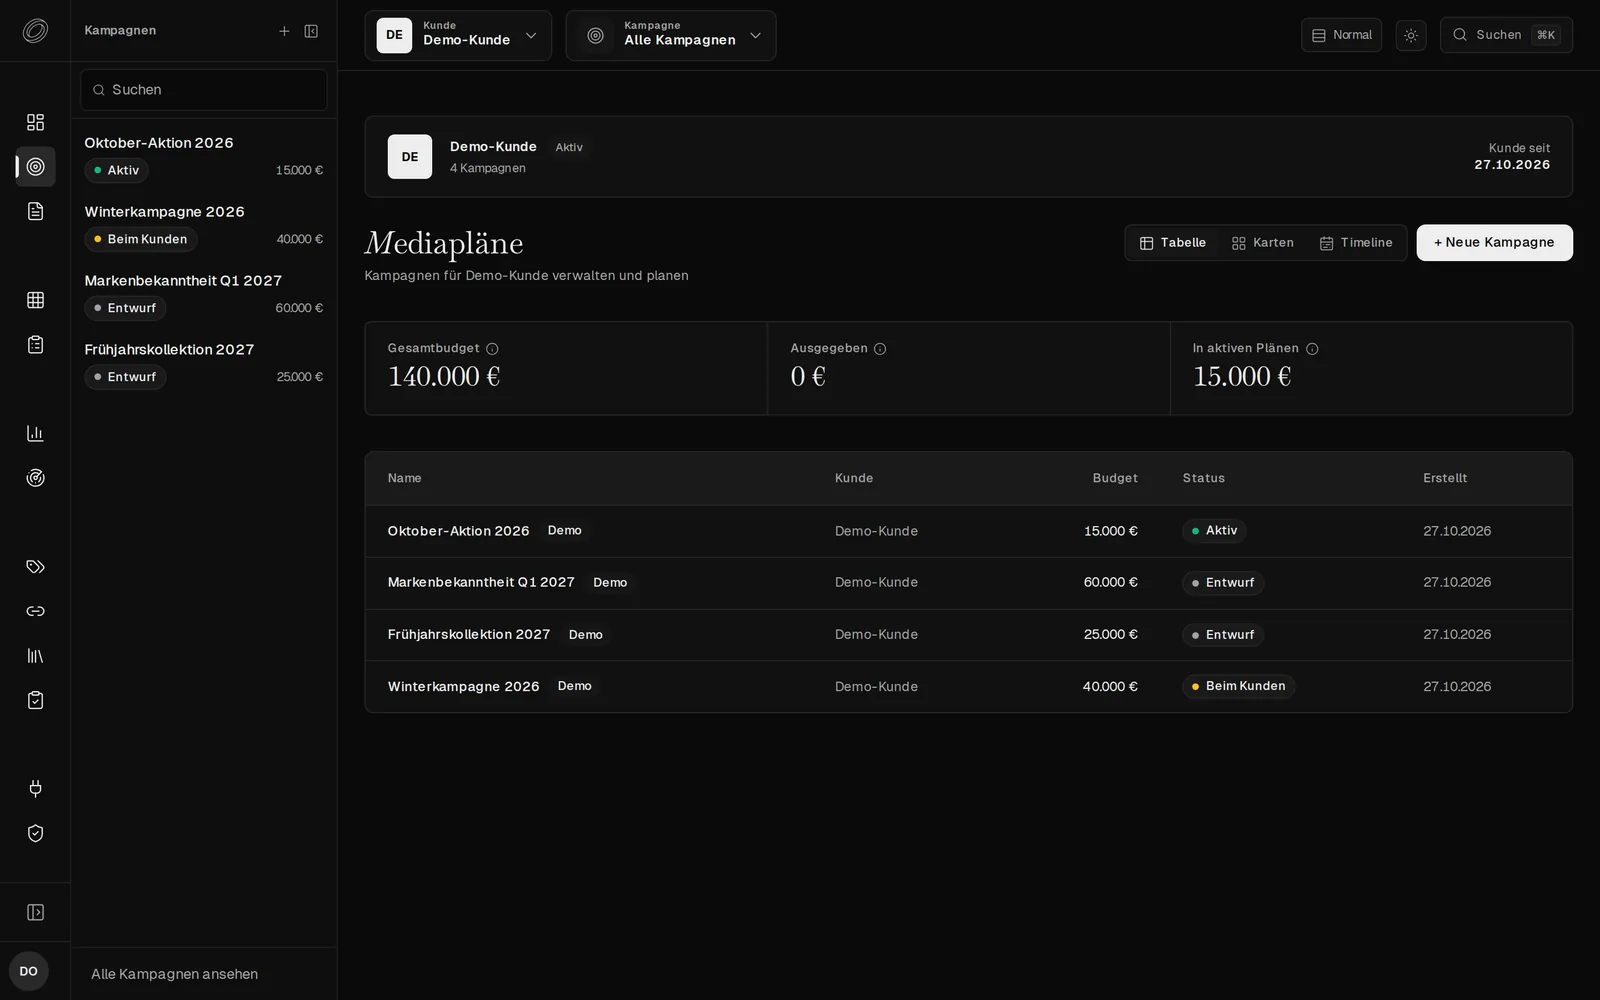The width and height of the screenshot is (1600, 1000).
Task: Click the clipboard check icon in the sidebar
Action: (x=35, y=700)
